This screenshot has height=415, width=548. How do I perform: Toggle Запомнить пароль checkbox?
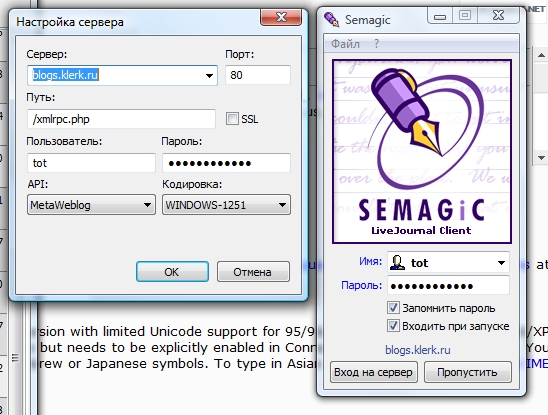393,308
